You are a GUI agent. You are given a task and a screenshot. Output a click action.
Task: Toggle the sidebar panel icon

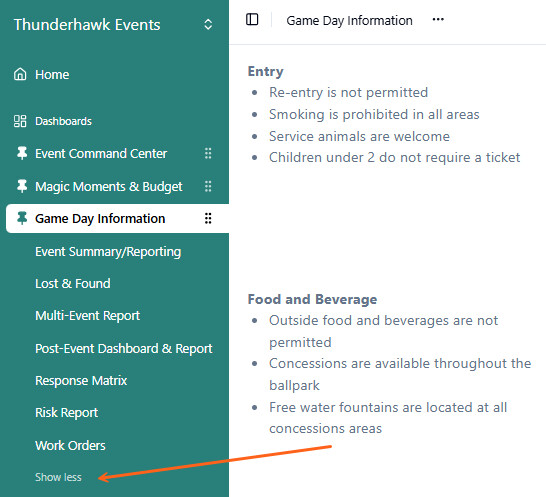click(x=252, y=20)
